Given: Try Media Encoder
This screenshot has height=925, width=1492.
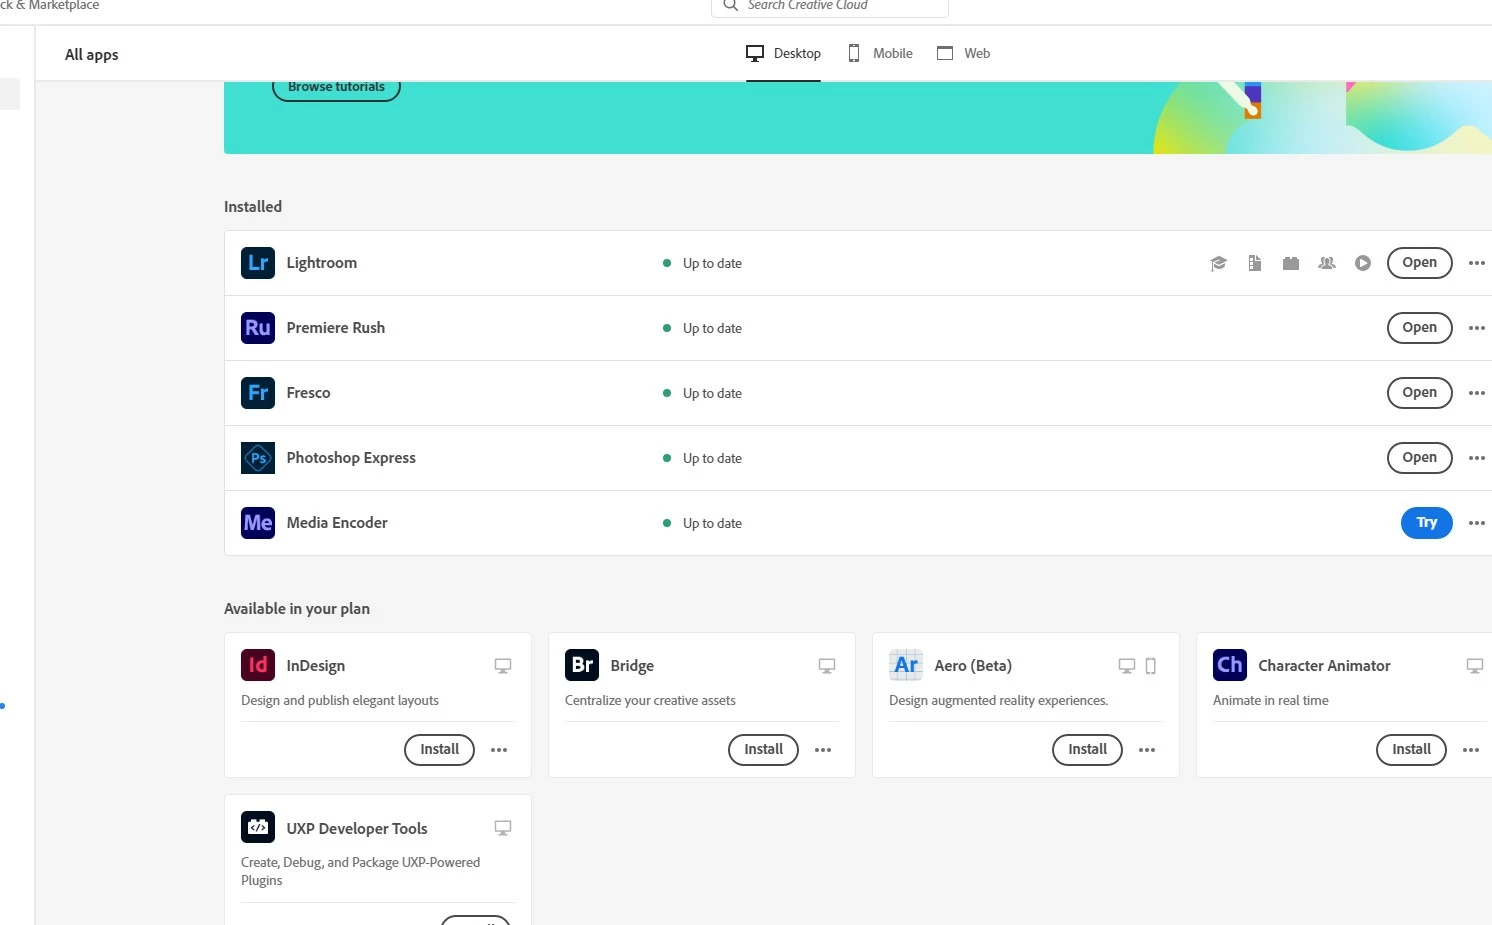Looking at the screenshot, I should click(1427, 523).
